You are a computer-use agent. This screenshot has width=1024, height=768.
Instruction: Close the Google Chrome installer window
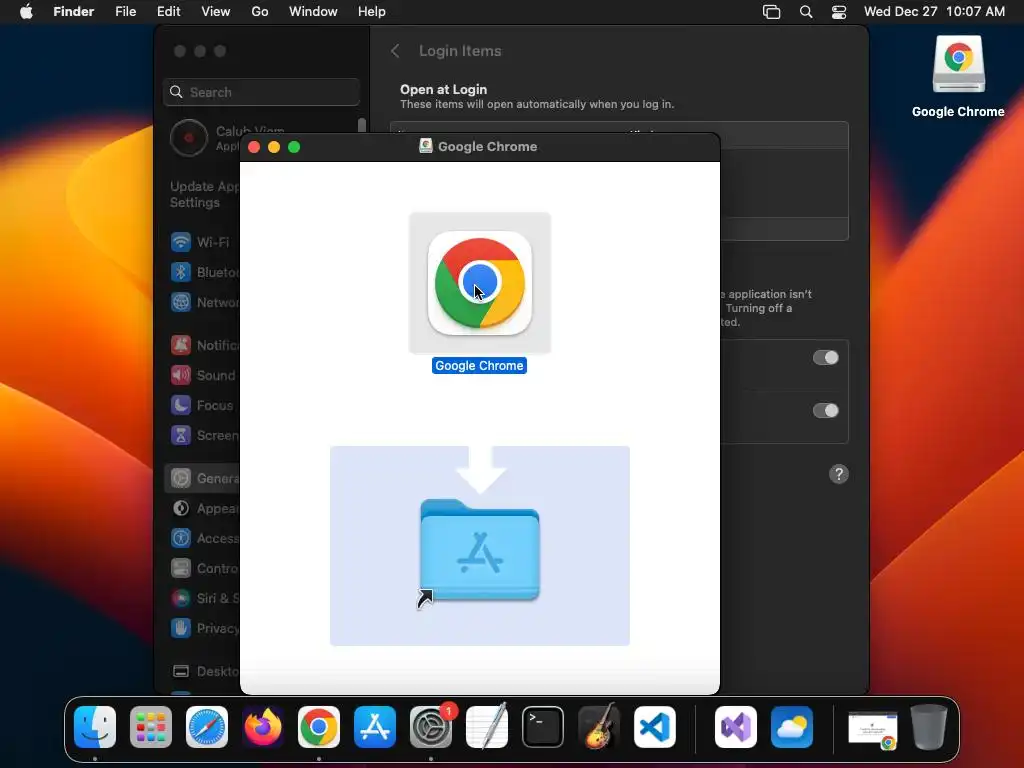pyautogui.click(x=255, y=148)
